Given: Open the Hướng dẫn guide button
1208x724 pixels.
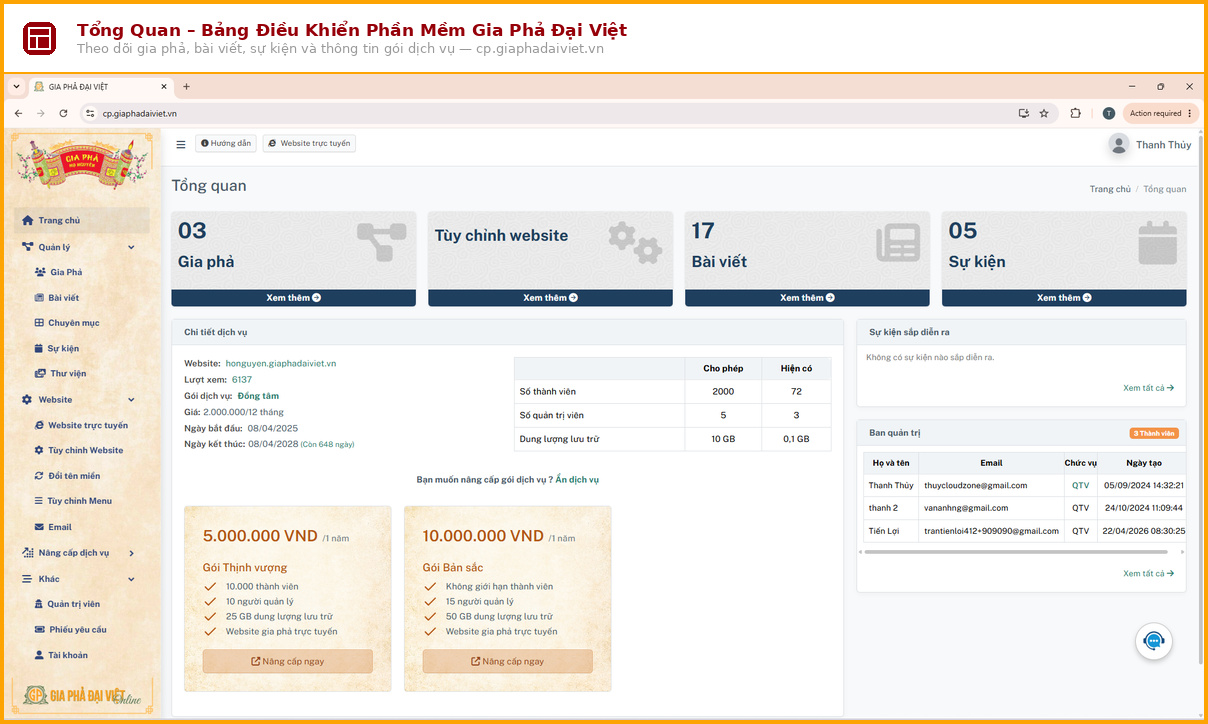Looking at the screenshot, I should (226, 144).
